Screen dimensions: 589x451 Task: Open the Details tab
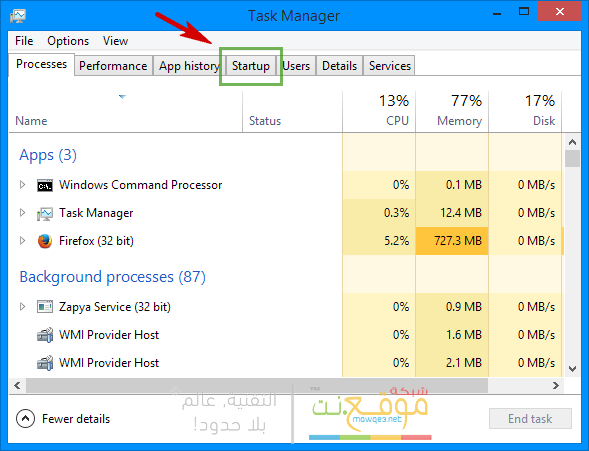point(340,66)
